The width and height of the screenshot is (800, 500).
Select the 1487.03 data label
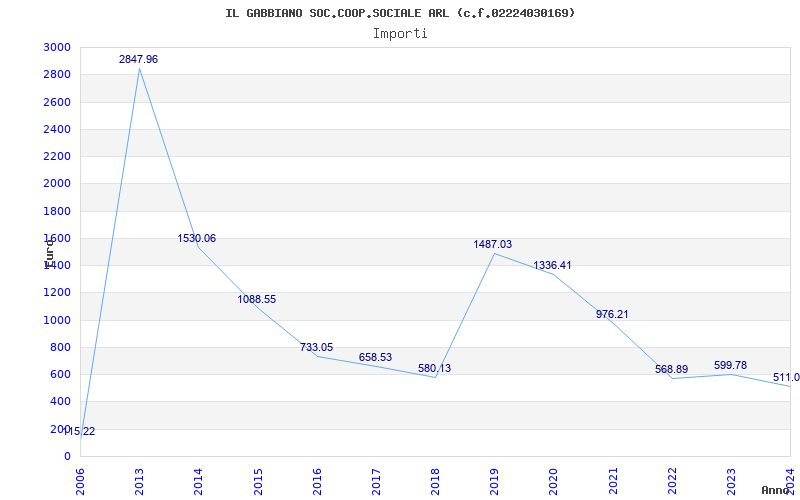[492, 244]
